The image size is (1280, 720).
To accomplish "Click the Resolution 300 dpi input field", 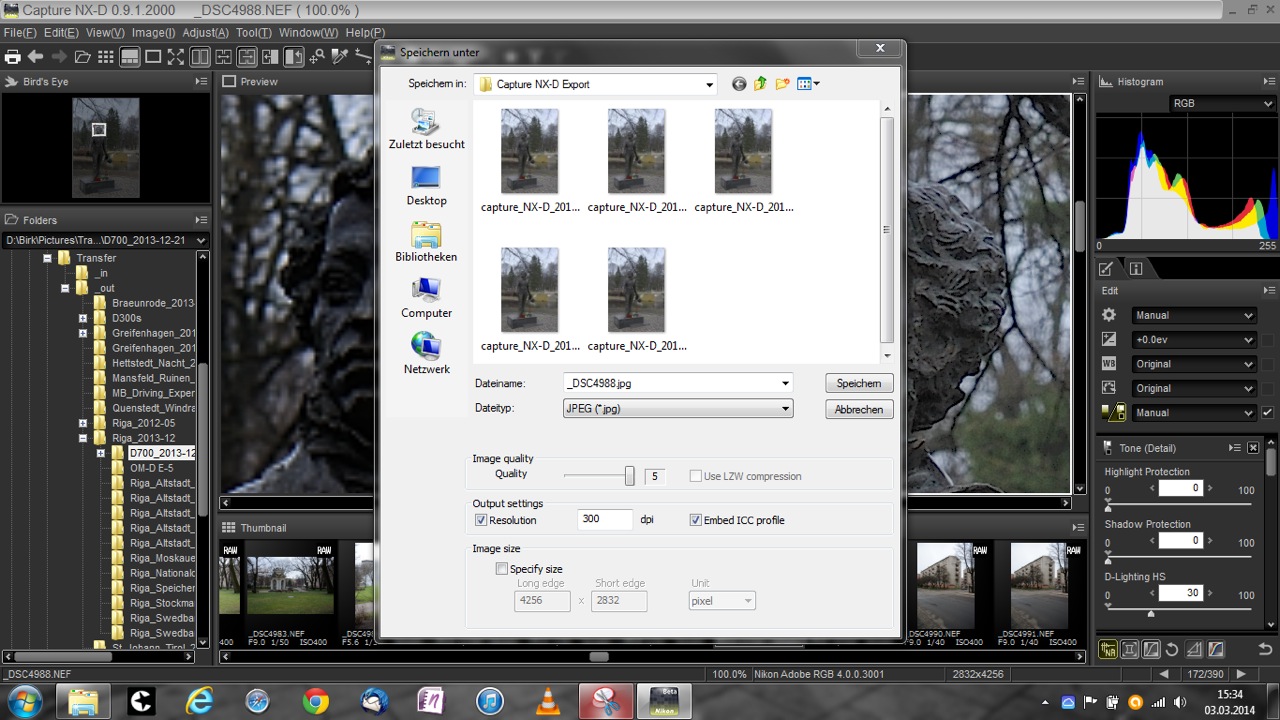I will tap(605, 519).
